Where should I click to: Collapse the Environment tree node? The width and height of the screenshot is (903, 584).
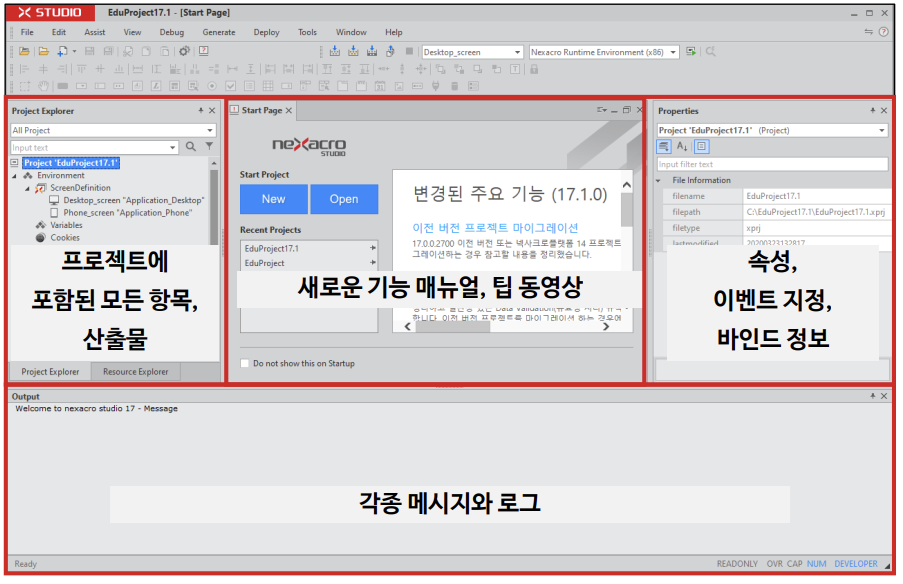(x=14, y=176)
